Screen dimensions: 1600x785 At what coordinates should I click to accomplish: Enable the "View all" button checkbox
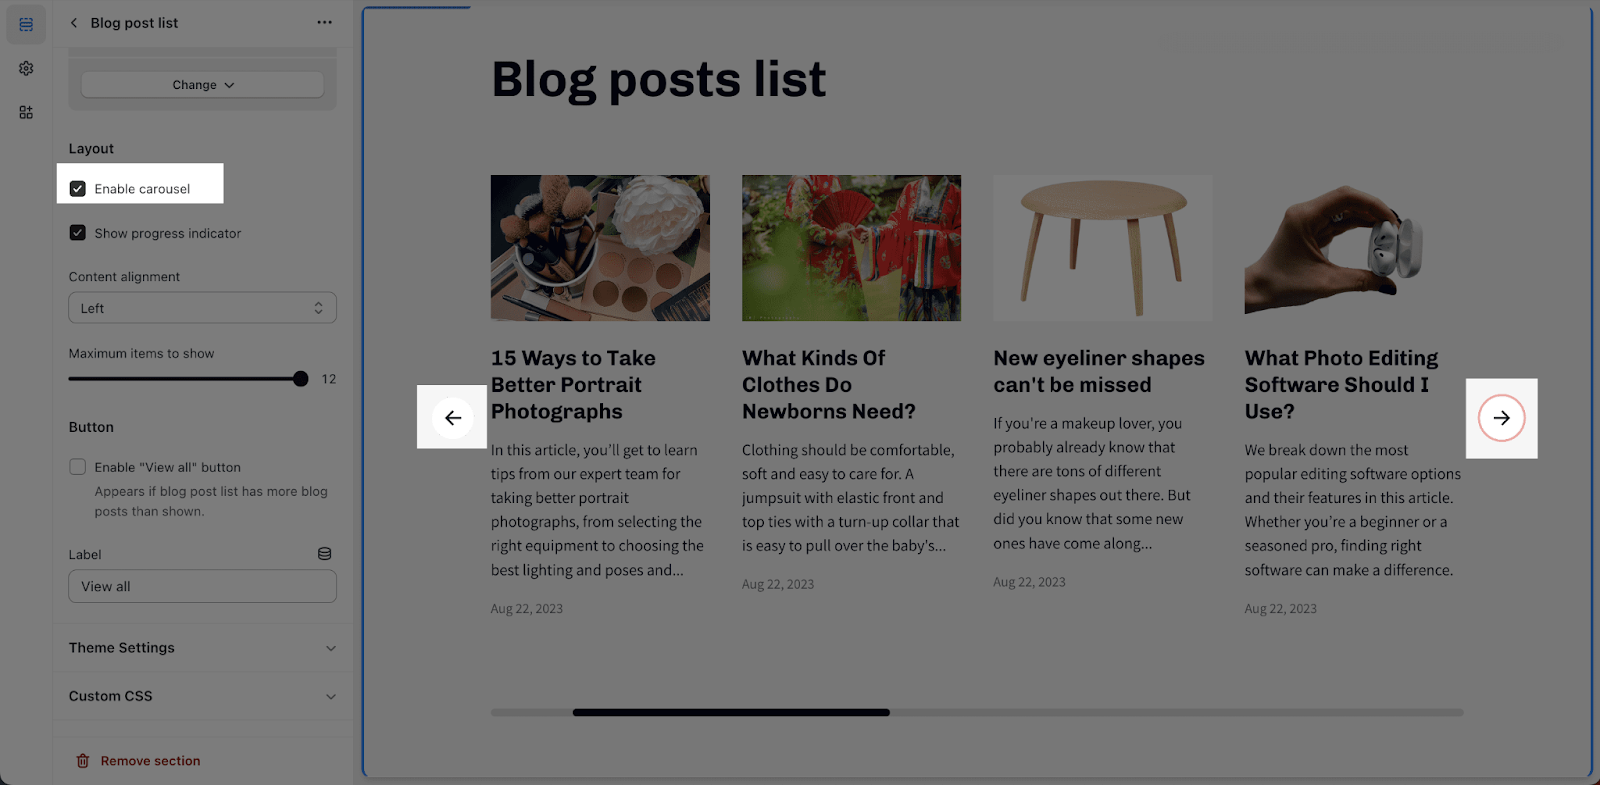tap(77, 467)
